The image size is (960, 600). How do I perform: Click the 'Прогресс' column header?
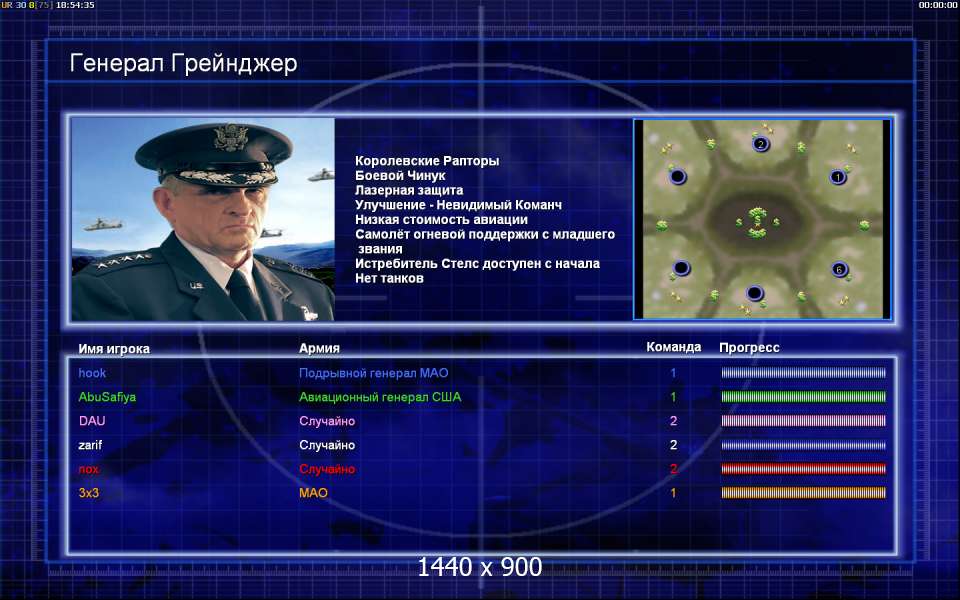pyautogui.click(x=749, y=348)
